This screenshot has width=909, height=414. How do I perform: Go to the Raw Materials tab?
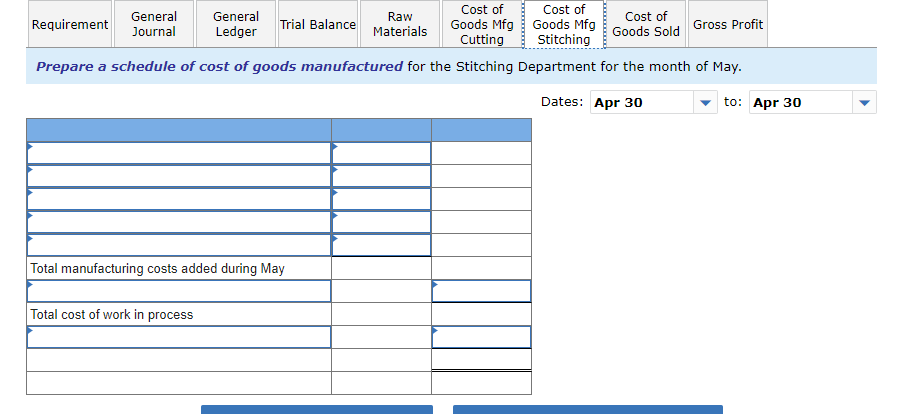pos(400,24)
